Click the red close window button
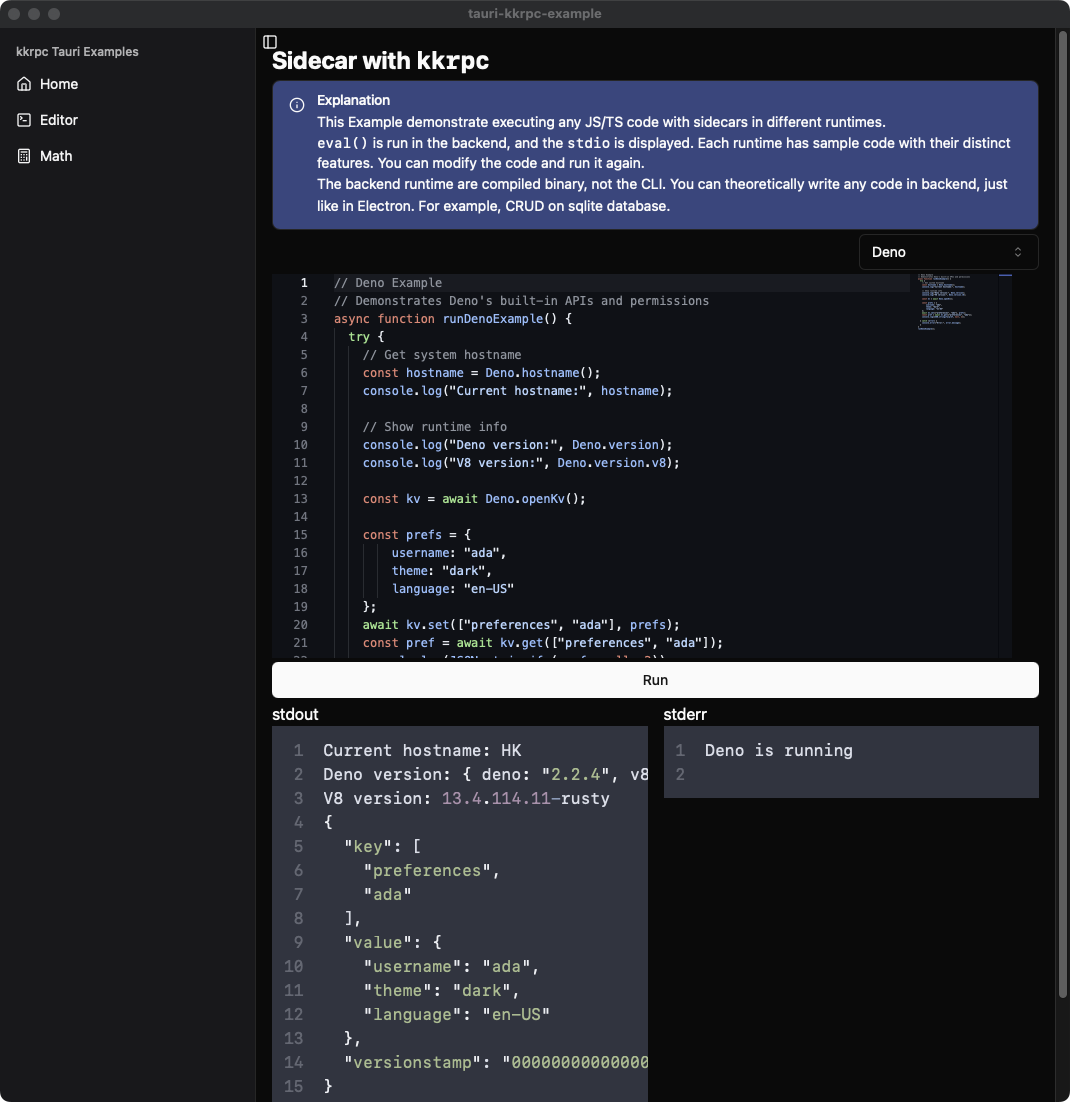This screenshot has width=1070, height=1102. pyautogui.click(x=14, y=14)
